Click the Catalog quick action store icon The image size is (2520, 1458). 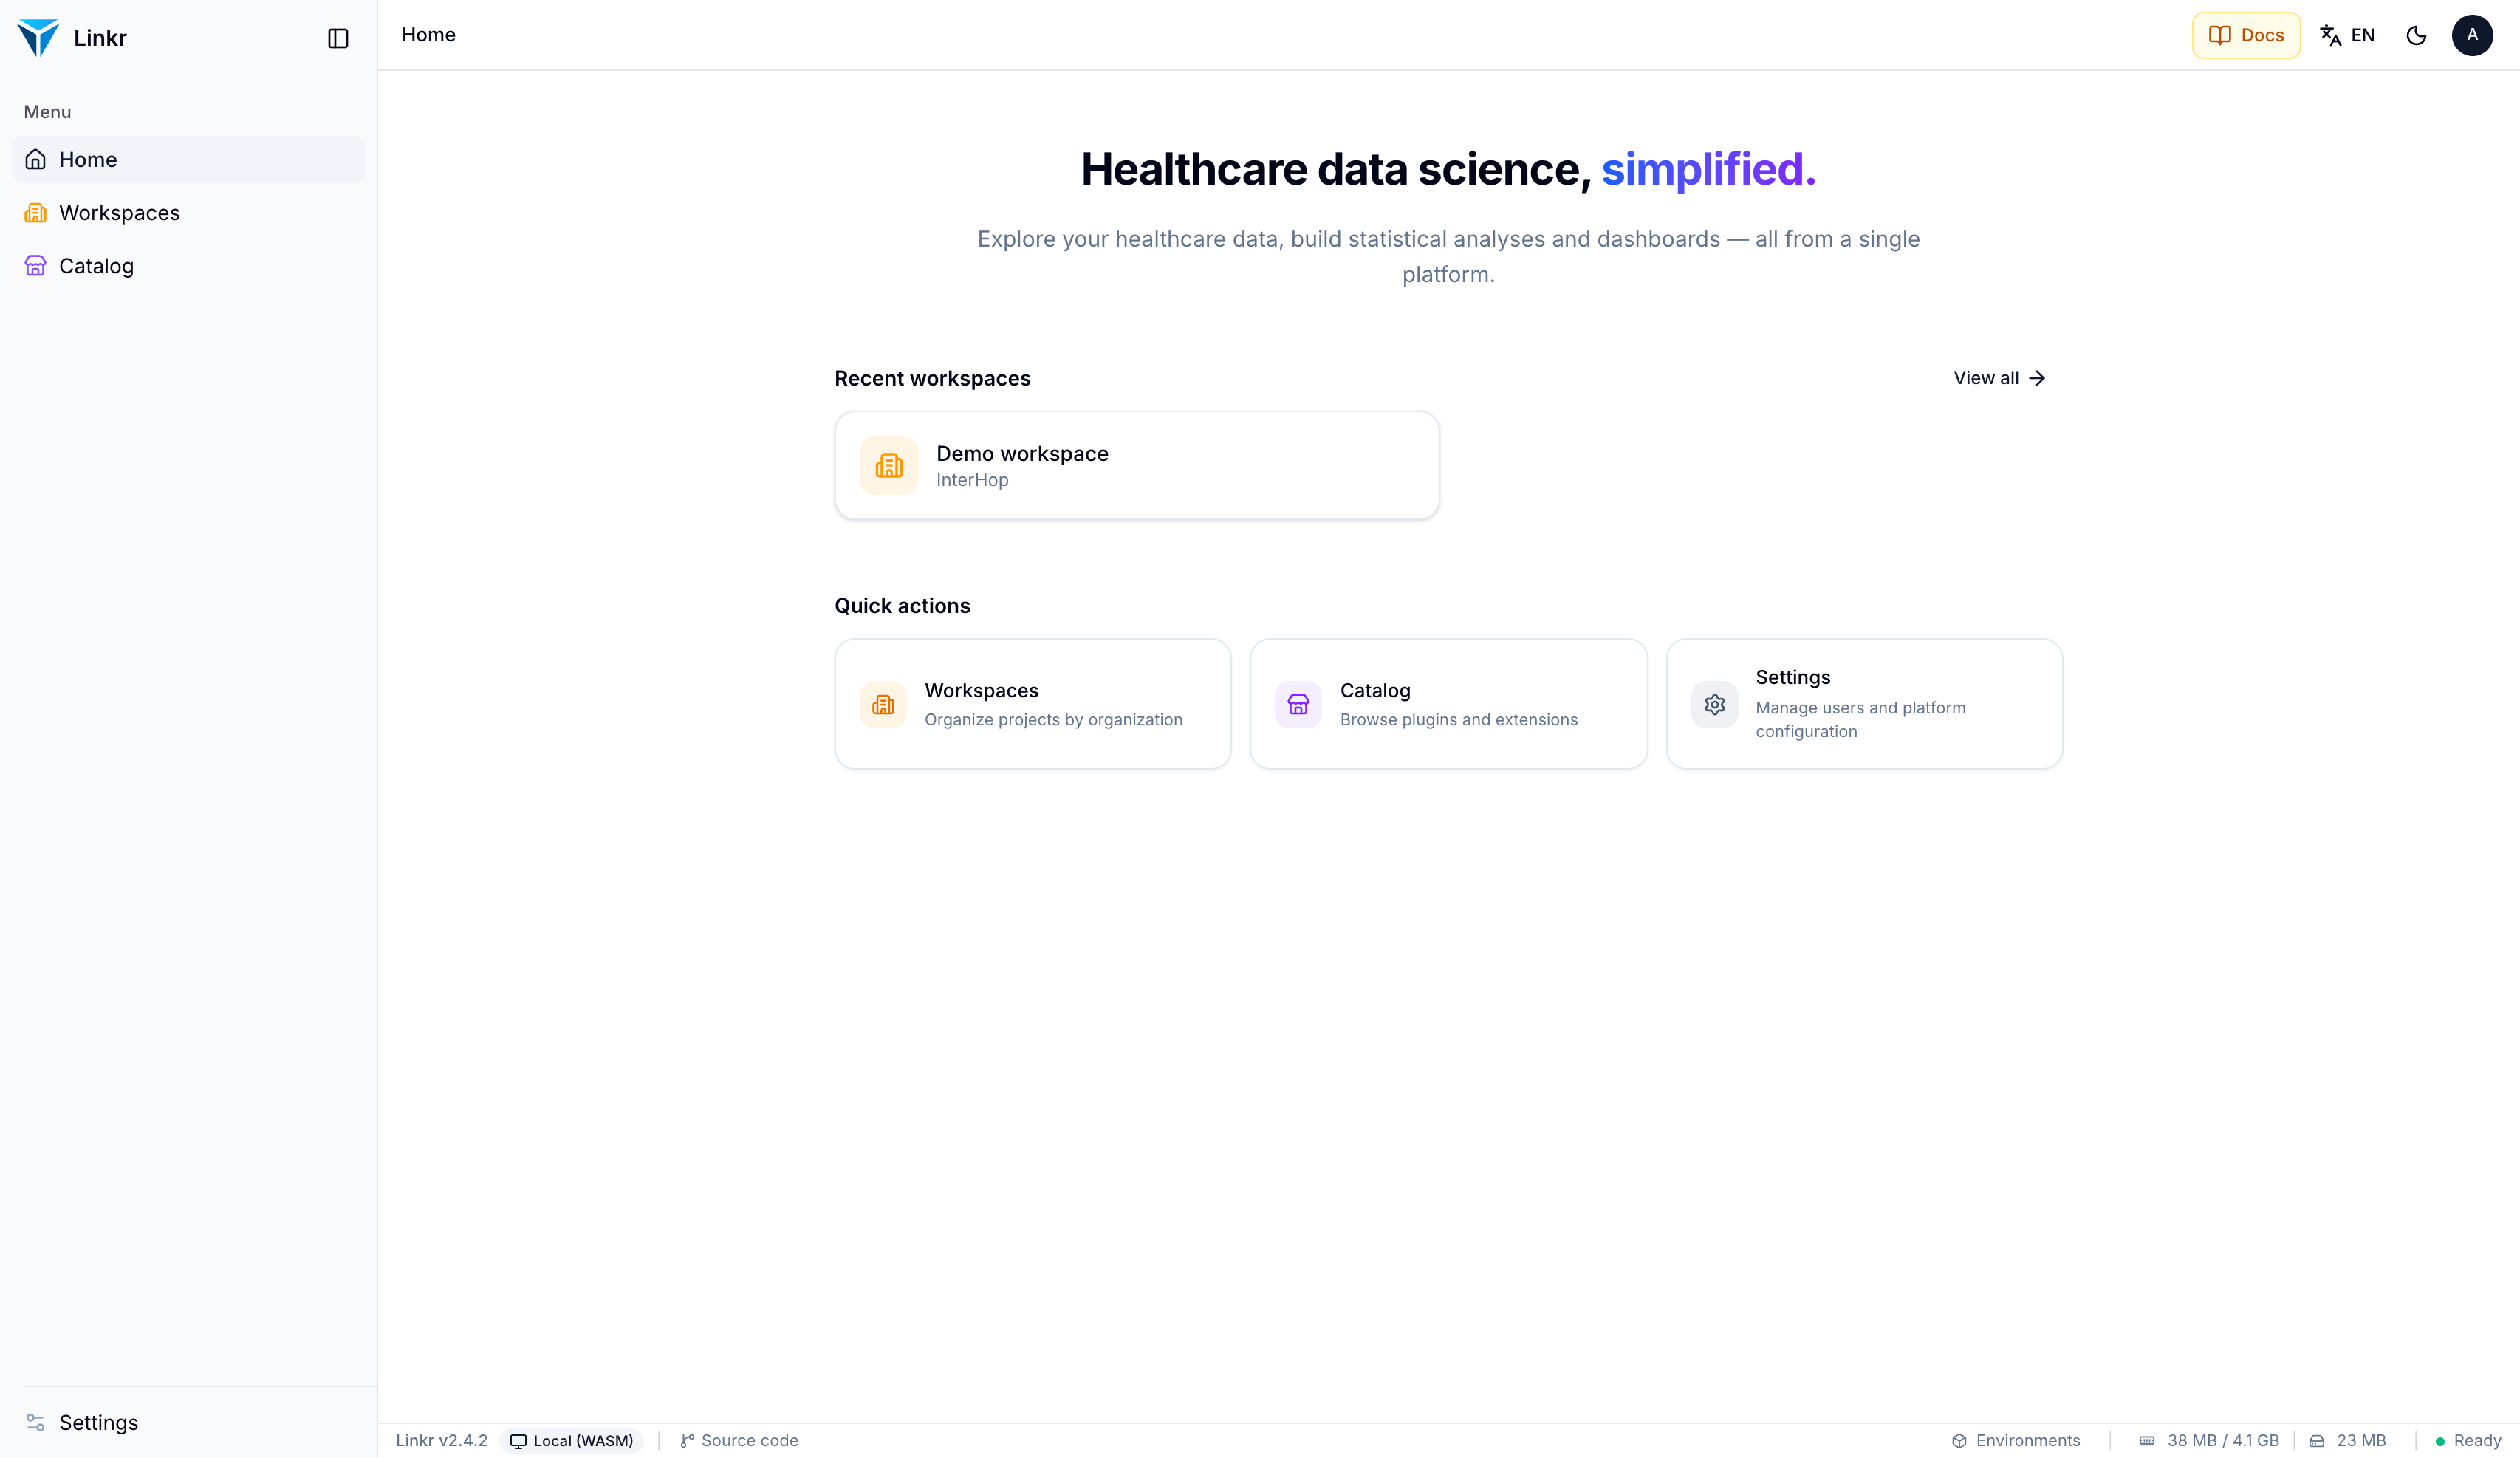[1297, 704]
